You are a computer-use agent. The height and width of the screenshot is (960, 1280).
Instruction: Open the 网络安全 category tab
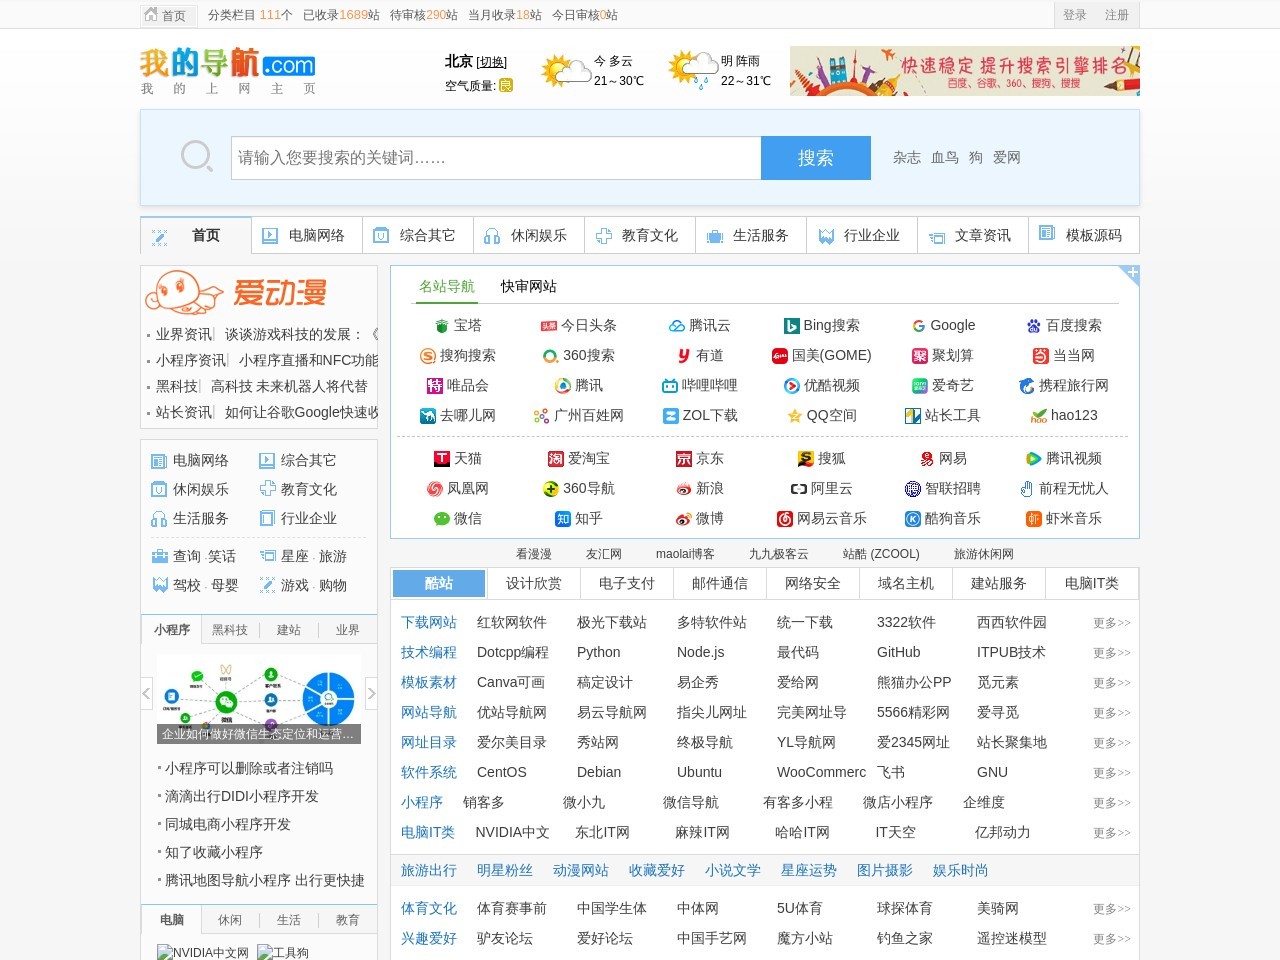coord(813,584)
